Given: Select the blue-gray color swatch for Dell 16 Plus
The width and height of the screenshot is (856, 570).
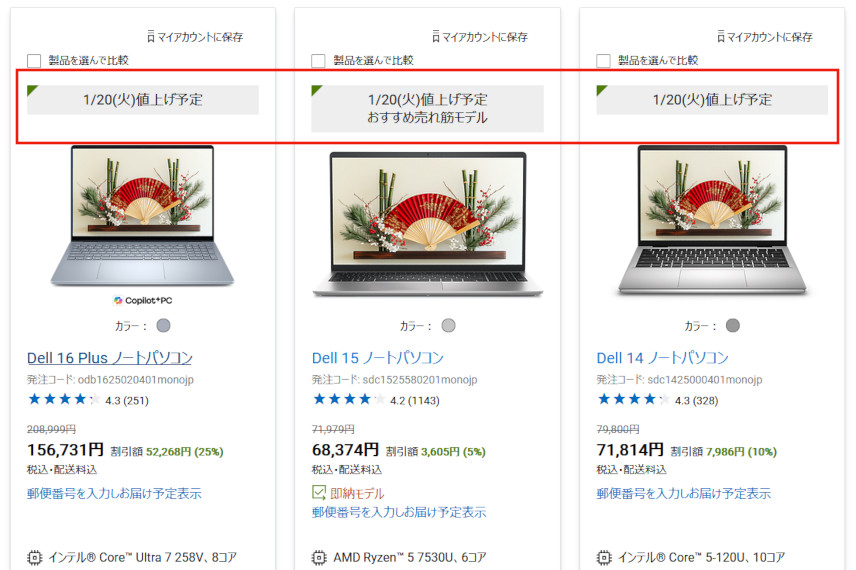Looking at the screenshot, I should (x=163, y=326).
